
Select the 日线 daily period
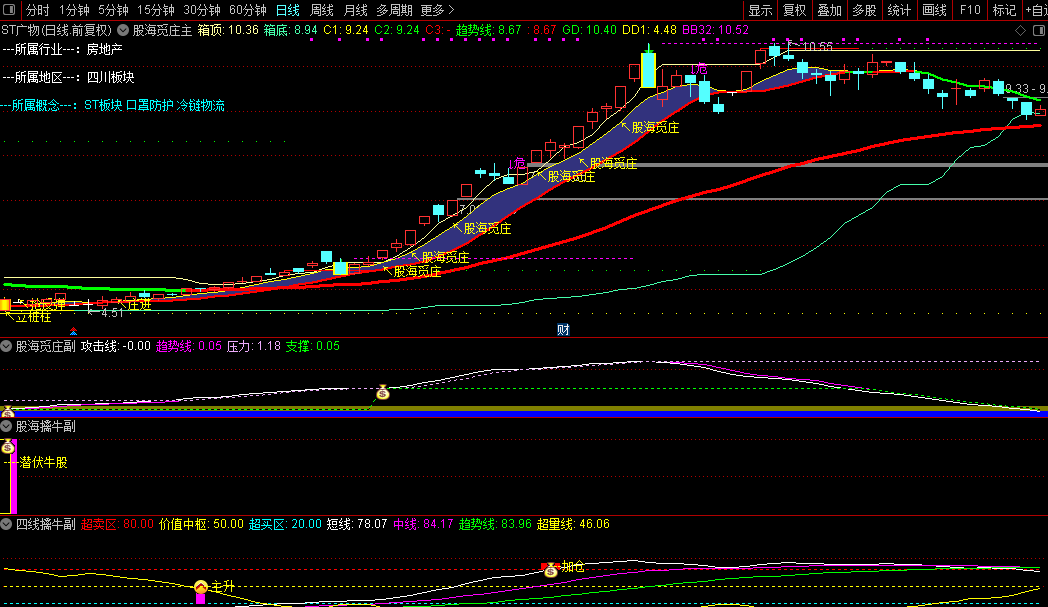pyautogui.click(x=288, y=10)
